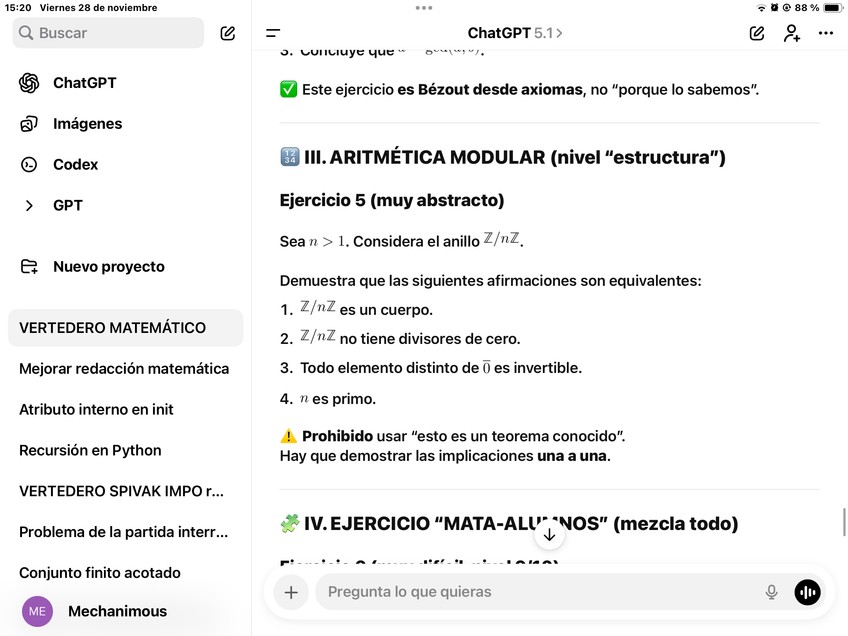
Task: Tap the new chat icon in the top bar
Action: coord(757,33)
